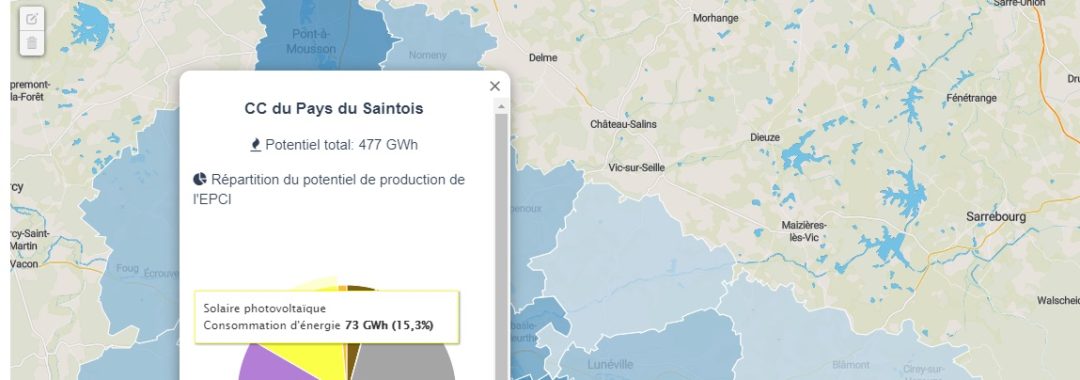Click the Dieuze town label

[765, 137]
